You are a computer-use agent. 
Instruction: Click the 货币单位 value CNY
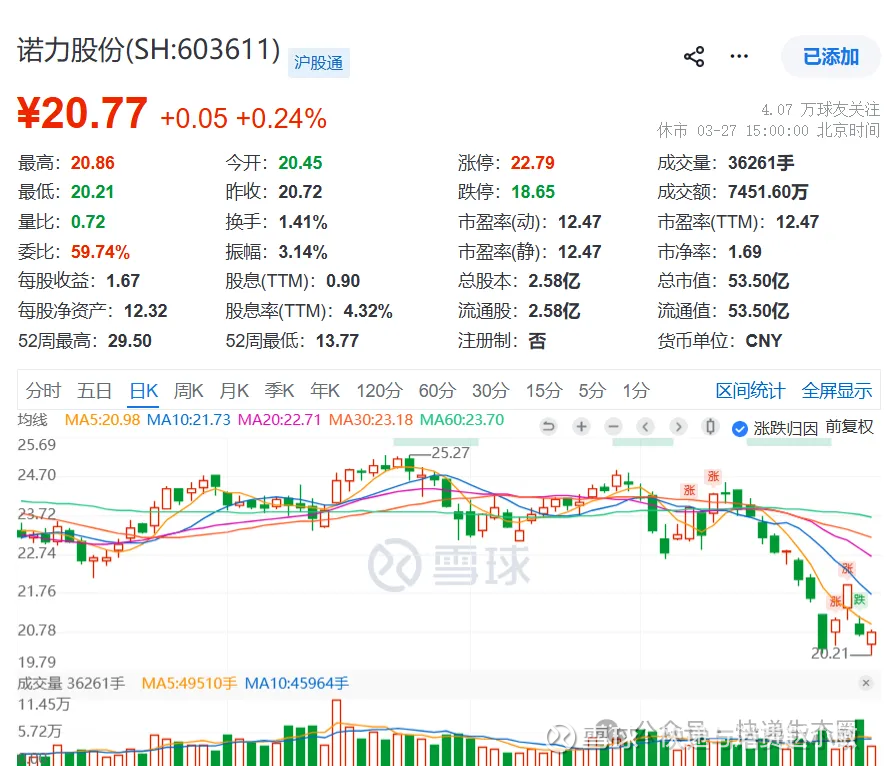pos(764,341)
